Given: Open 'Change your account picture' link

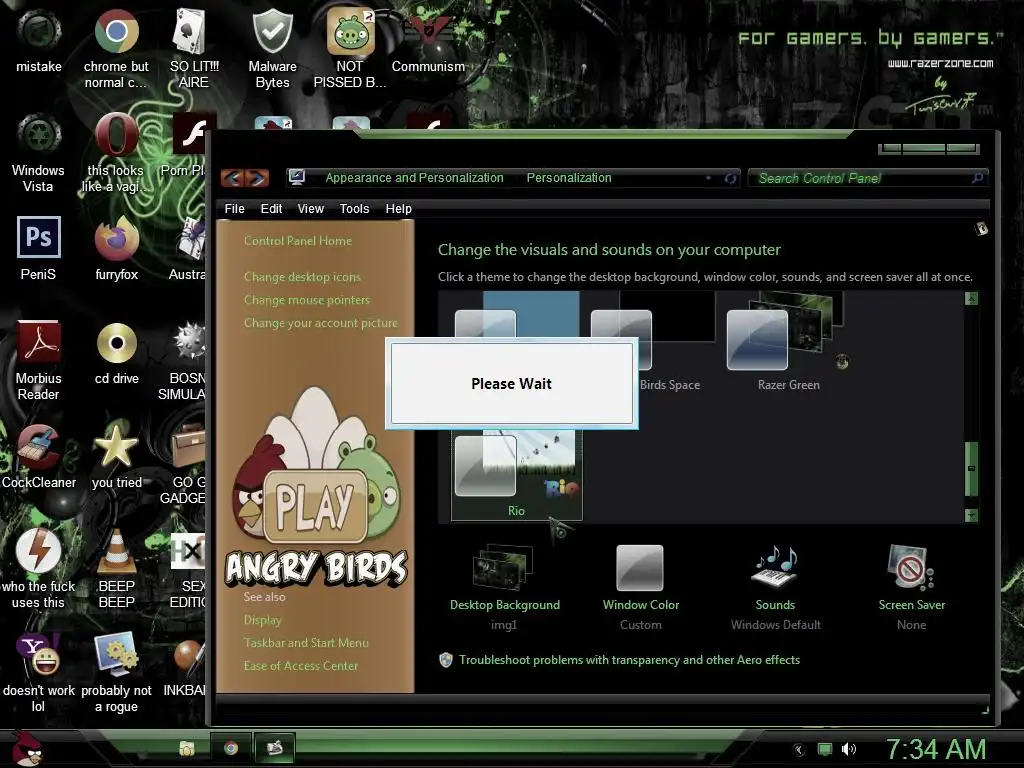Looking at the screenshot, I should tap(321, 323).
